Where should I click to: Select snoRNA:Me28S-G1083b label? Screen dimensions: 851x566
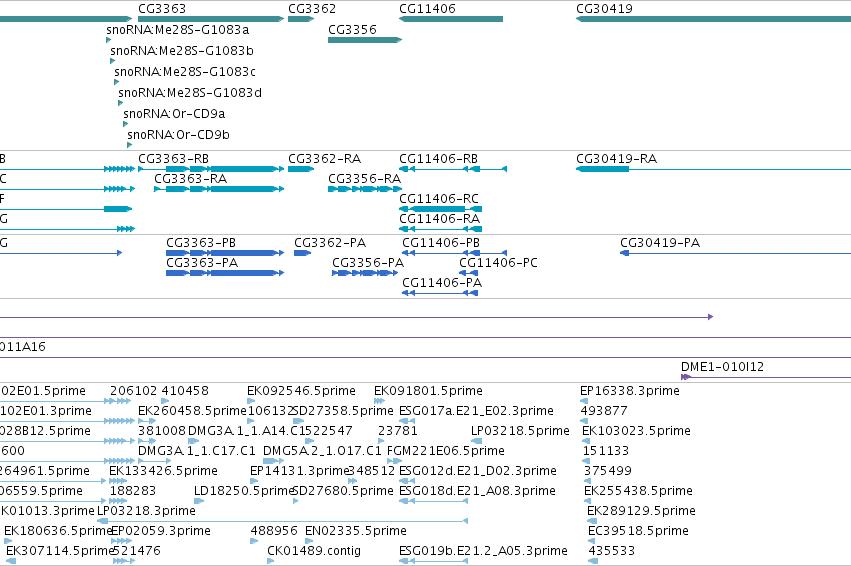click(x=182, y=50)
